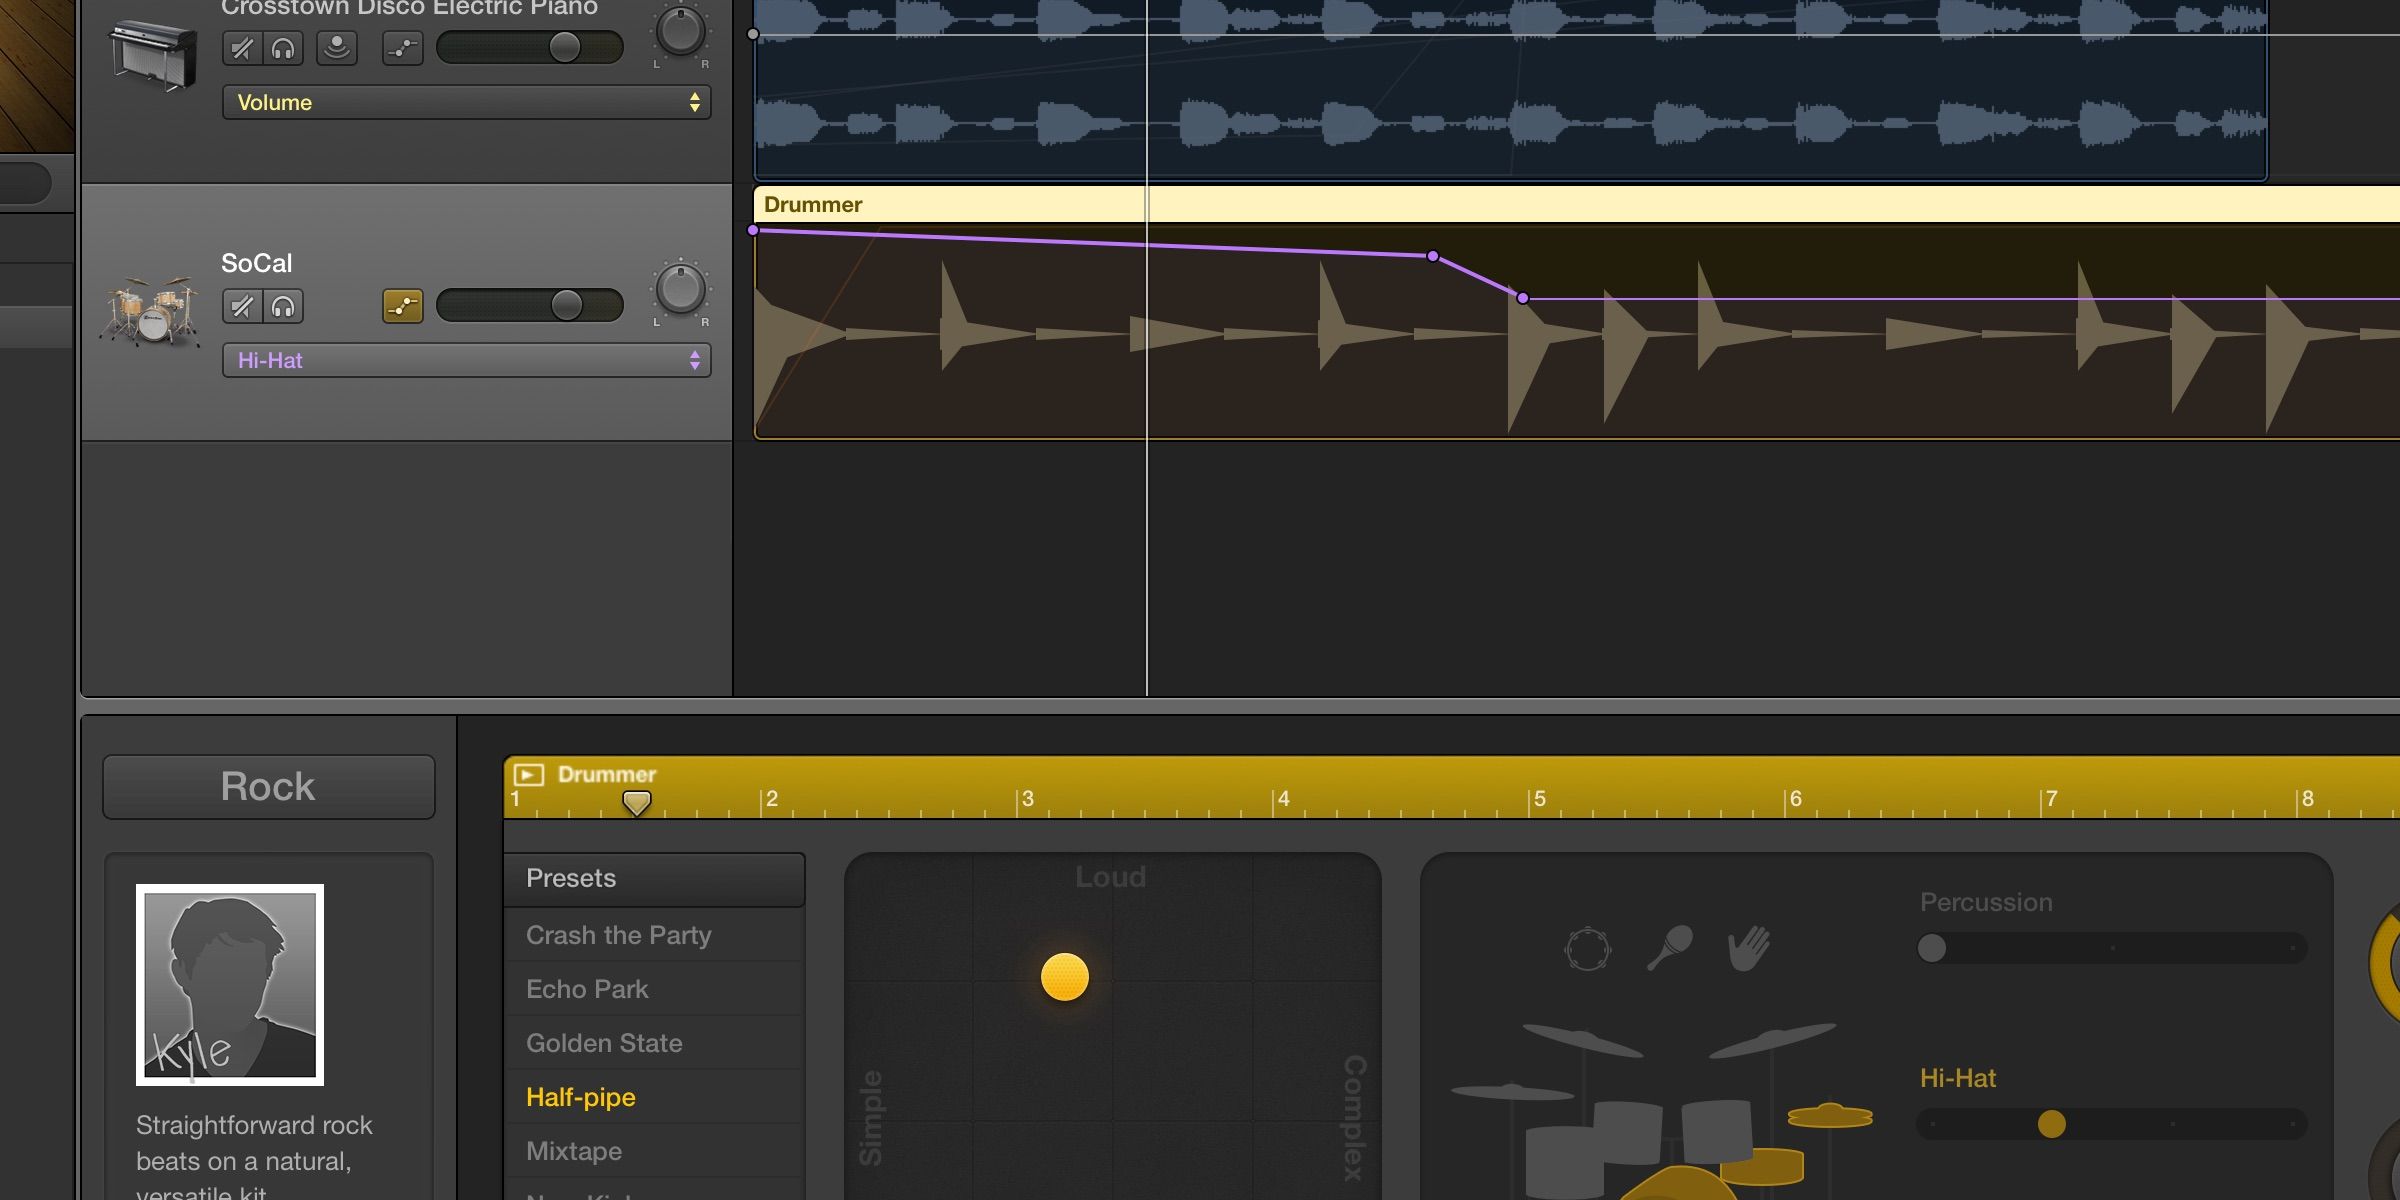Image resolution: width=2400 pixels, height=1200 pixels.
Task: Solo the SoCal drummer track
Action: [283, 306]
